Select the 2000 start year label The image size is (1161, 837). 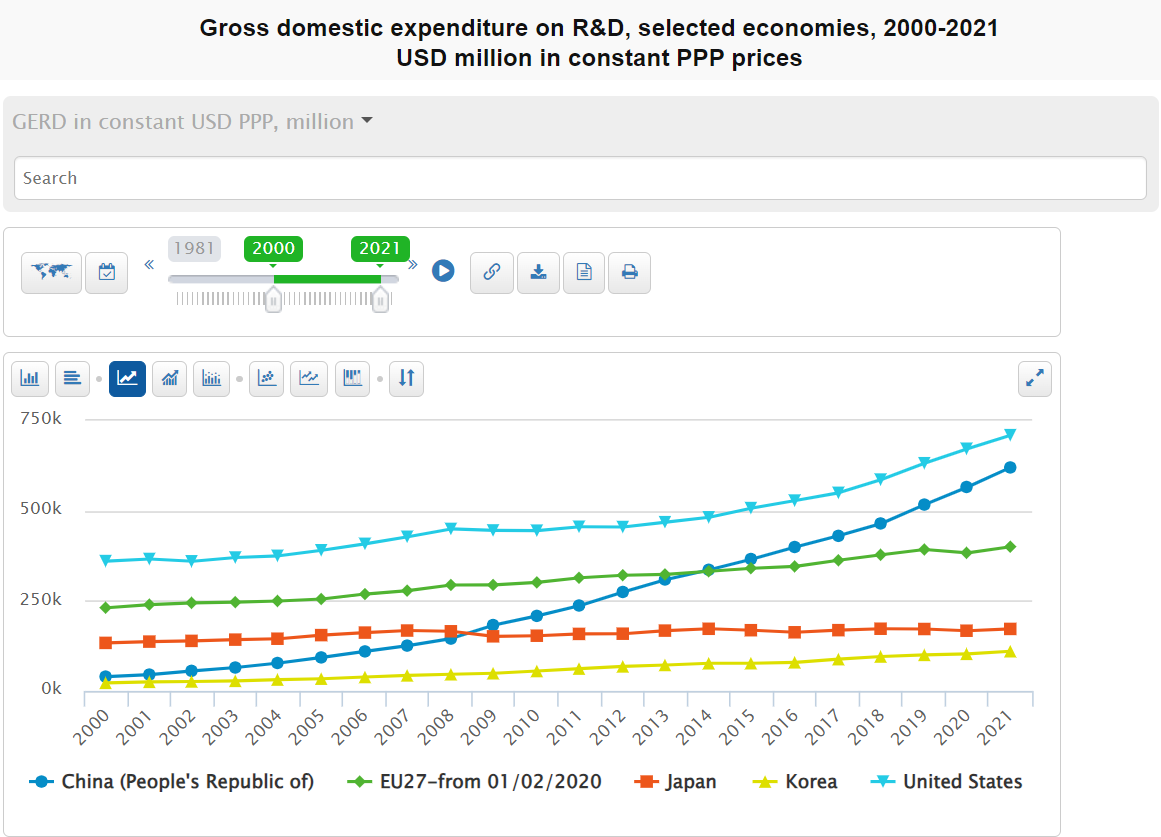[273, 248]
